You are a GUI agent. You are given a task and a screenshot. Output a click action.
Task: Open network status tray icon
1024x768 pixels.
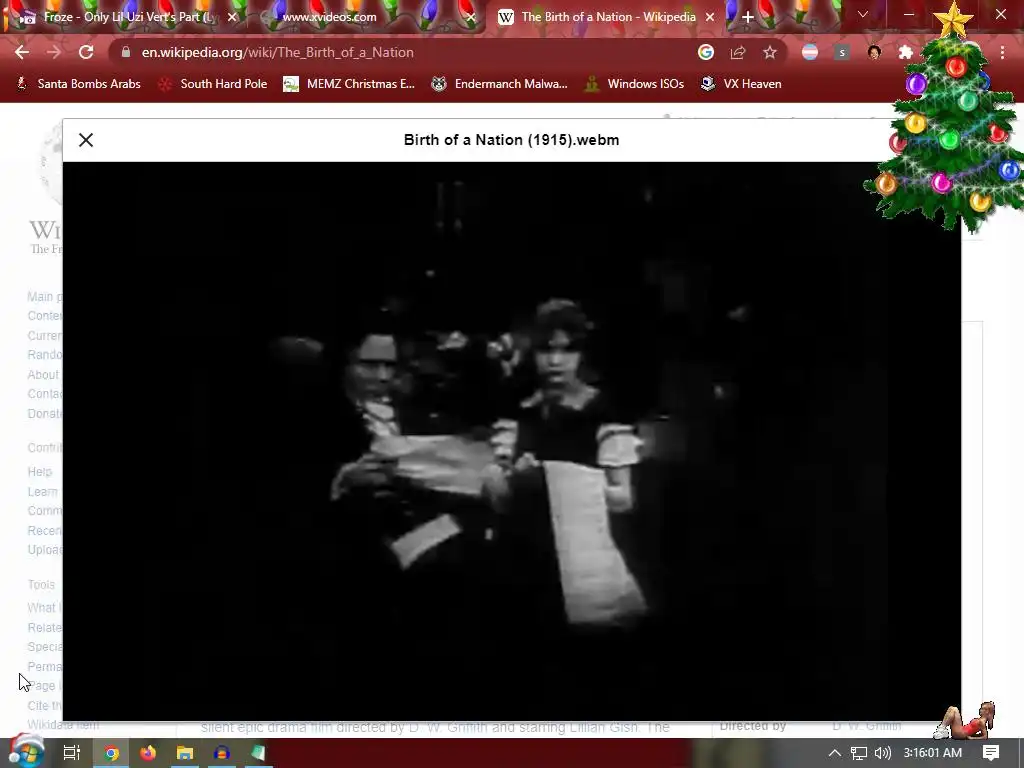[859, 753]
